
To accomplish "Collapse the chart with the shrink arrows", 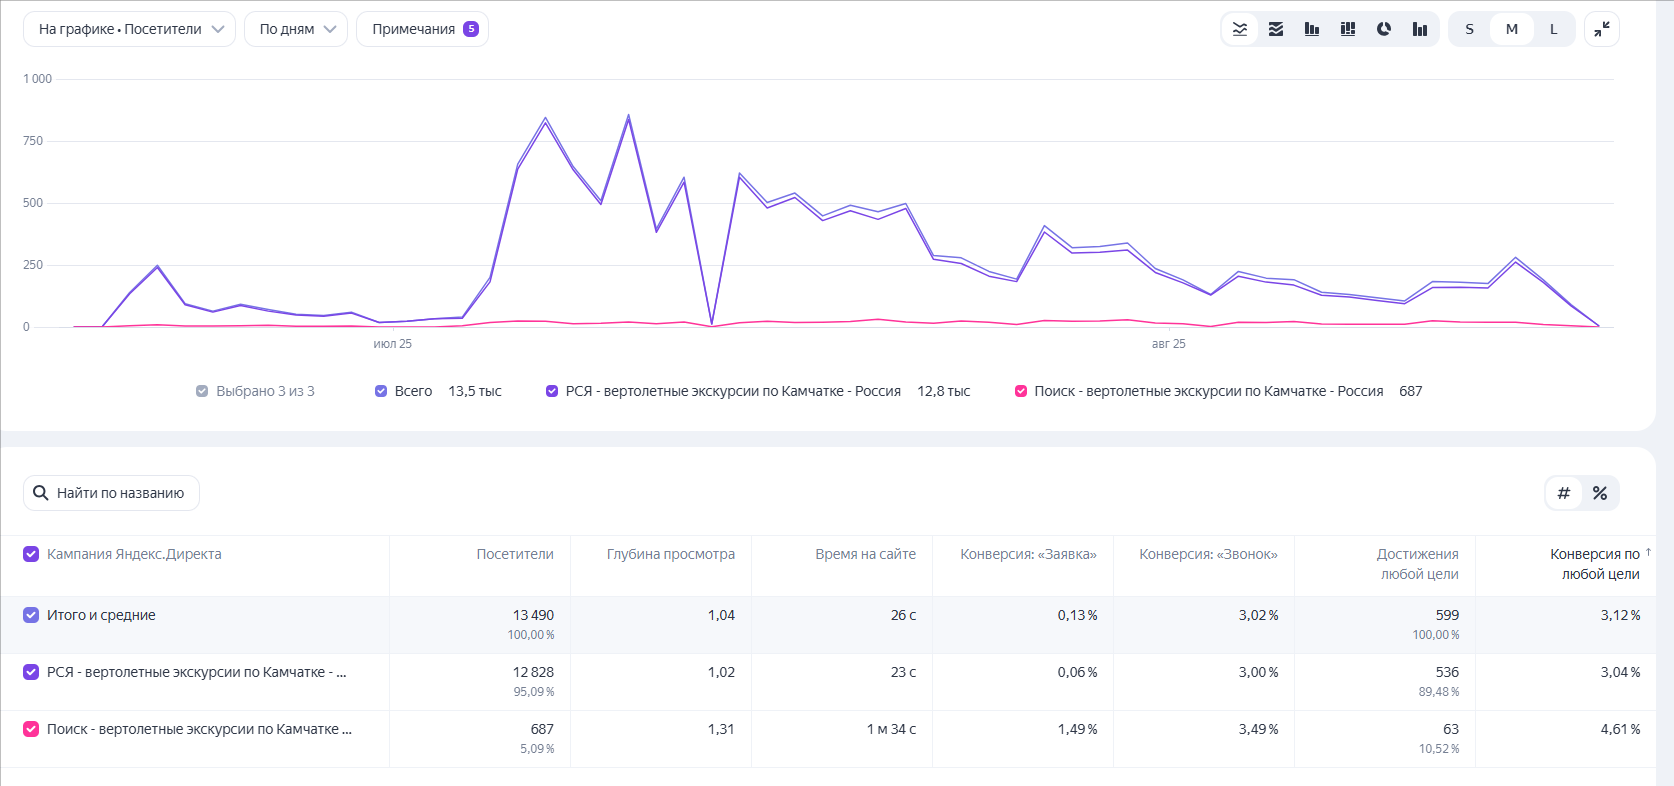I will (x=1602, y=29).
